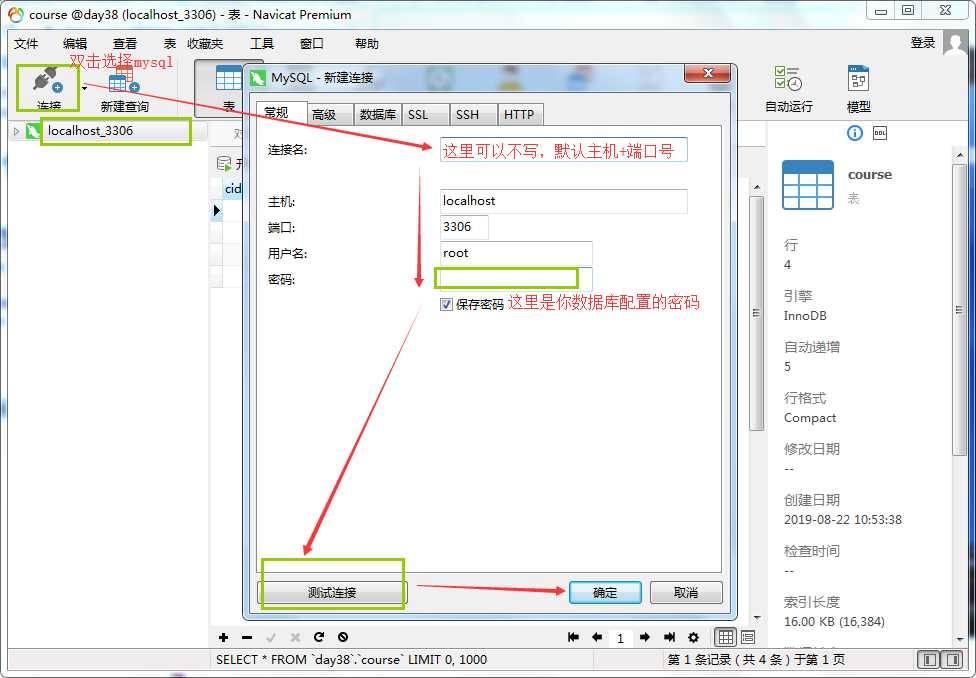Open the 表 menu
Screen dimensions: 976x678
coord(170,44)
